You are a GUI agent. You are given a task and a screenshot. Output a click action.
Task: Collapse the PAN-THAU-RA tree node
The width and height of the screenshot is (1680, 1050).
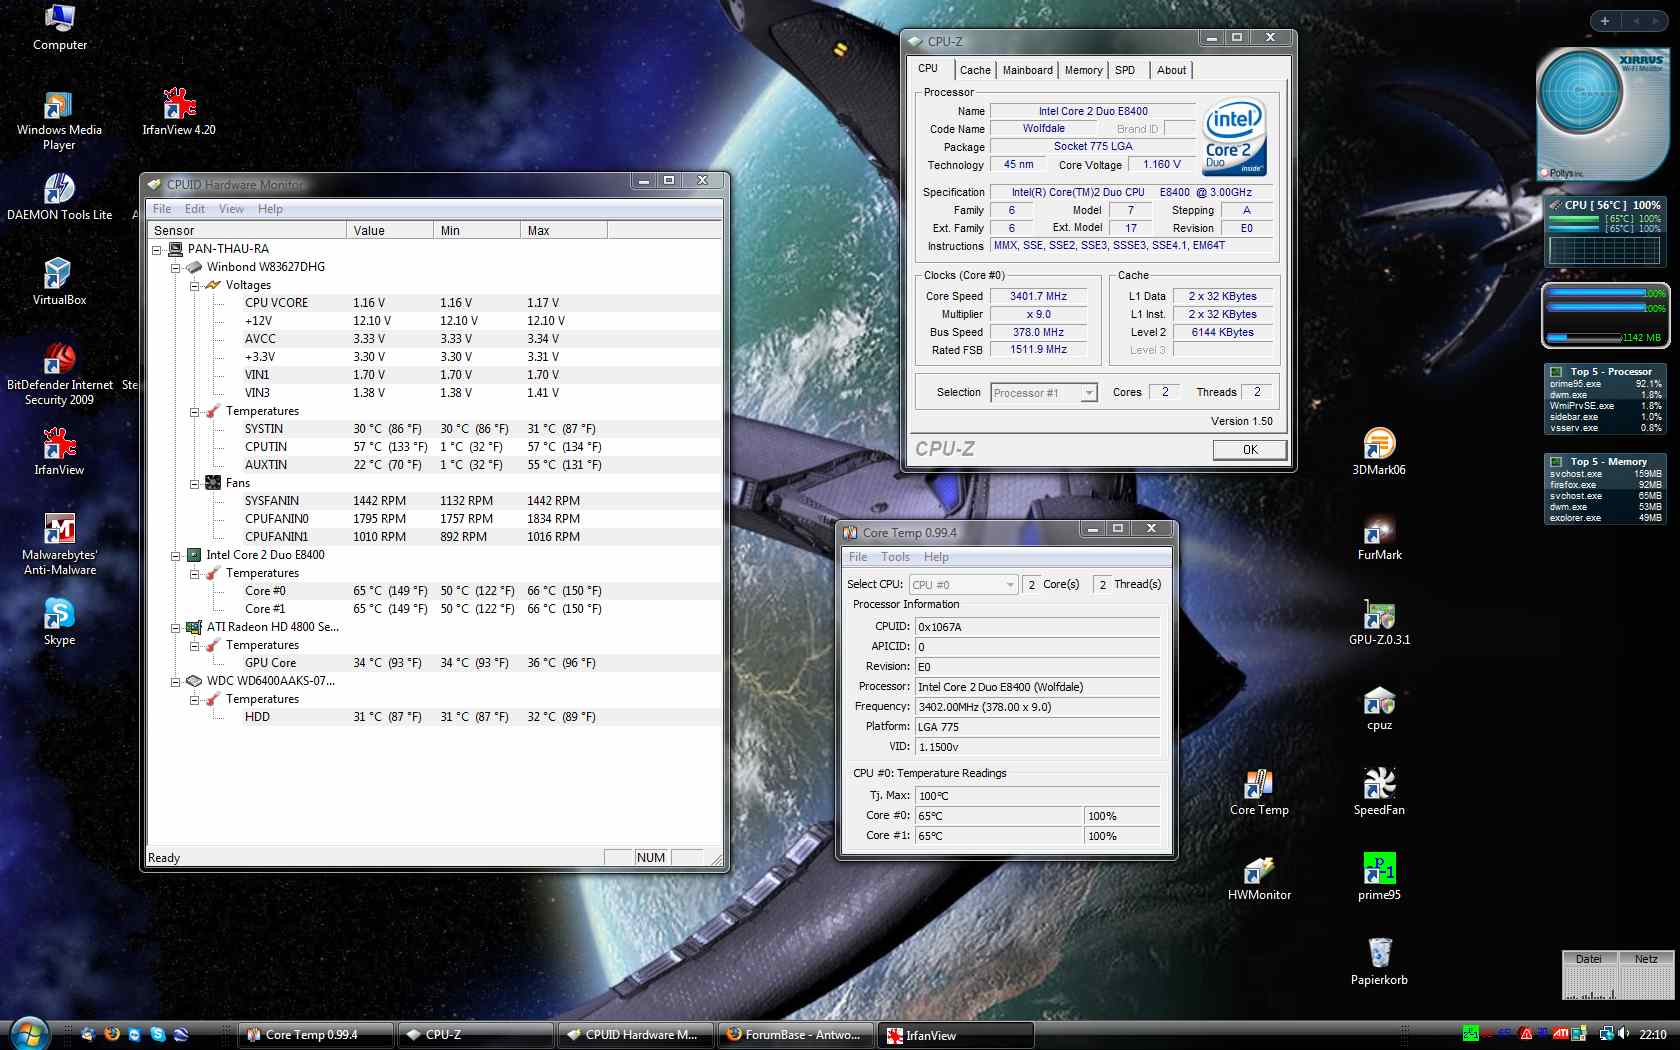157,249
